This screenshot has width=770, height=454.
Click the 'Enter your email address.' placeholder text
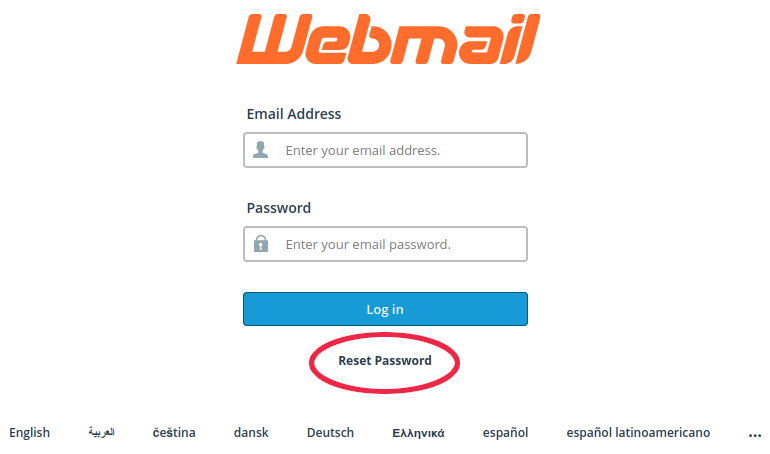click(363, 150)
